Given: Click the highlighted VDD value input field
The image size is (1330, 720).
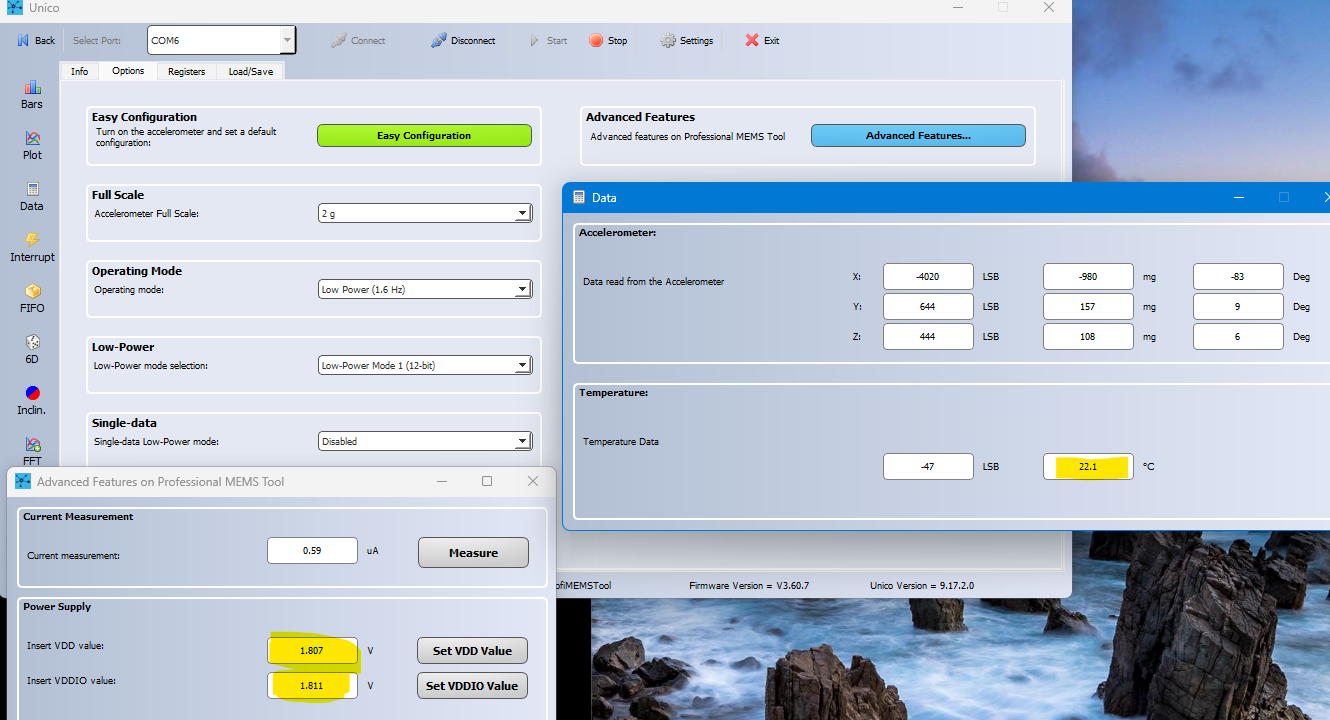Looking at the screenshot, I should click(x=312, y=650).
